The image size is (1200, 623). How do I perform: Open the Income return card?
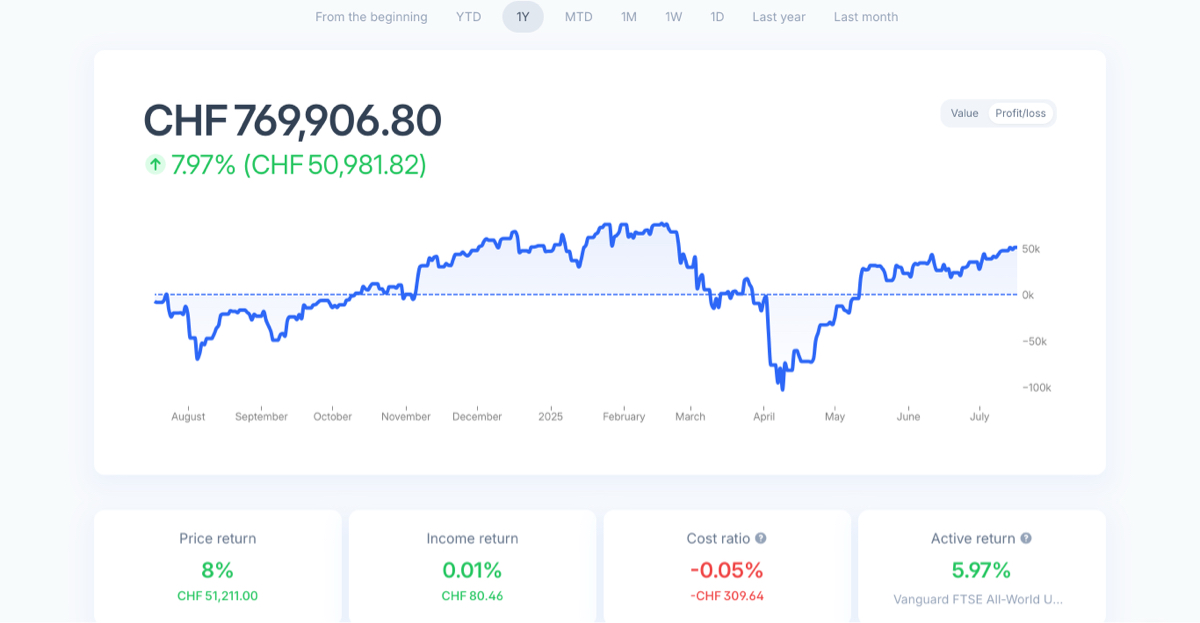tap(472, 566)
